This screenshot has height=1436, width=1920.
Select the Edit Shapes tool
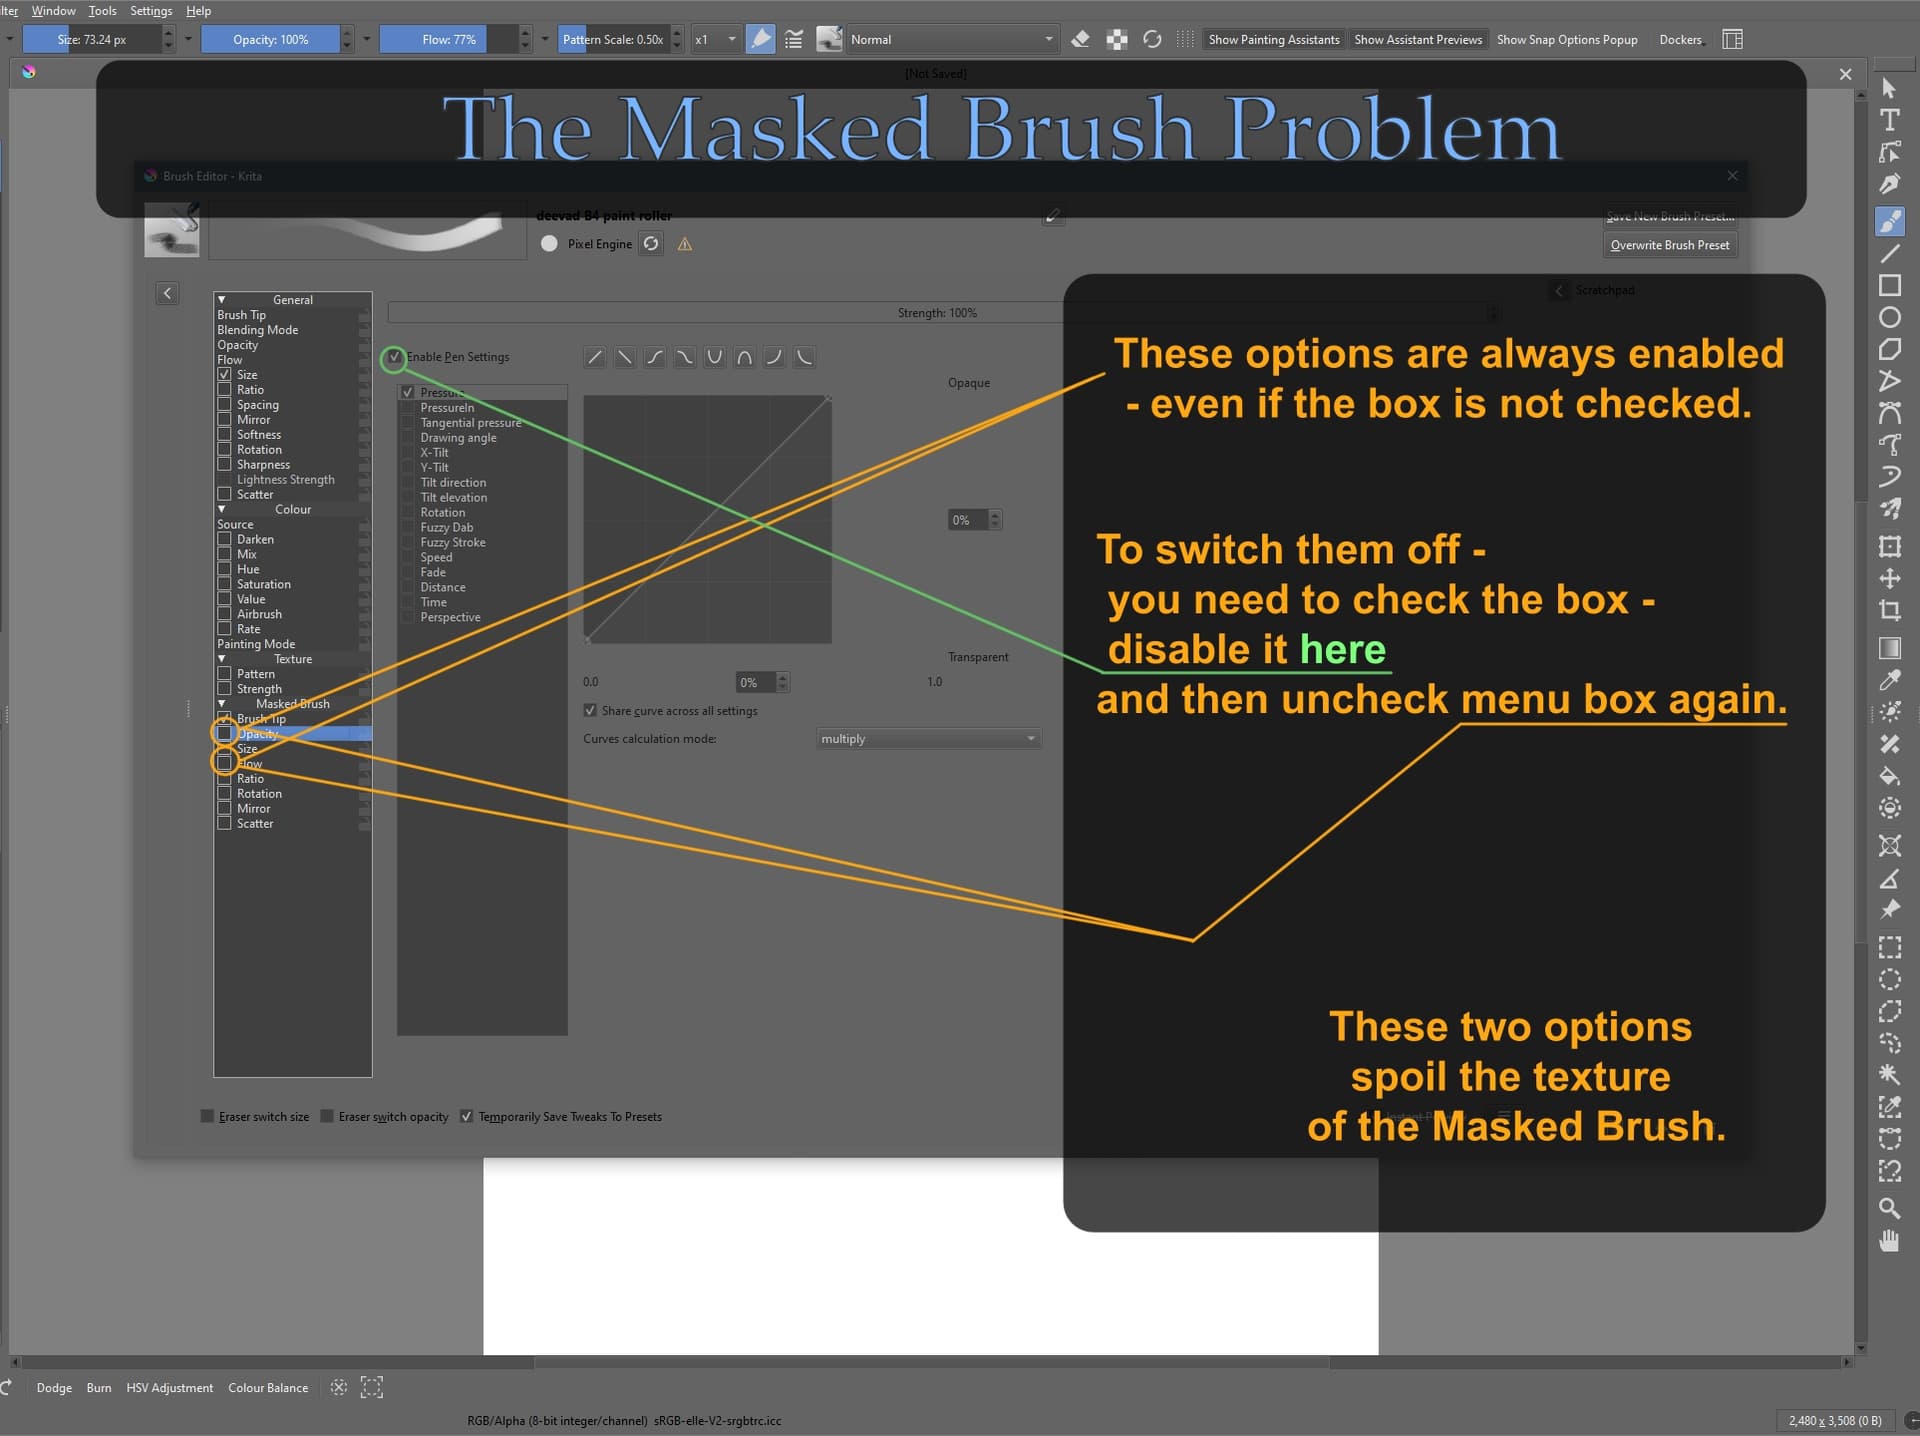coord(1889,152)
